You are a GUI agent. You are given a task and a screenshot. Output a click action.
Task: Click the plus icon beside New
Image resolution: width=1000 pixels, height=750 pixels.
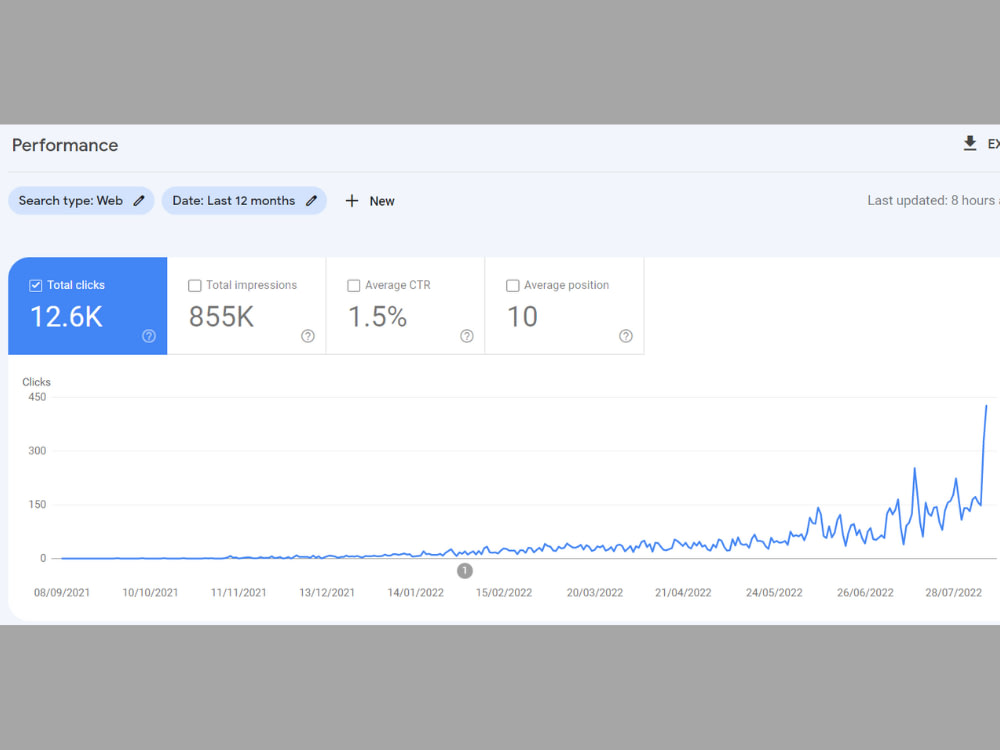[352, 200]
